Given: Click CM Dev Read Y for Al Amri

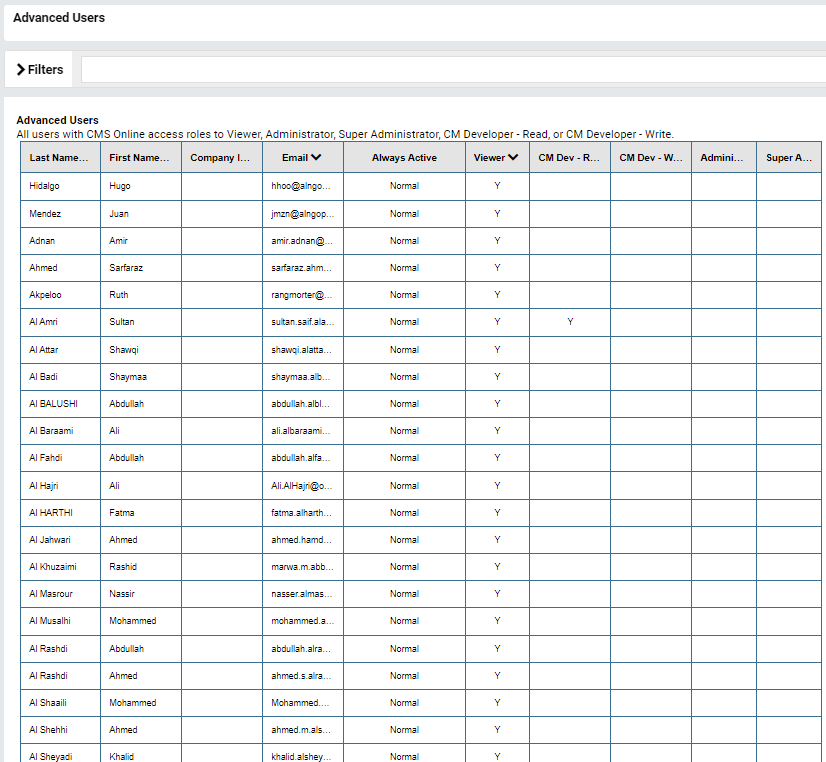Looking at the screenshot, I should [570, 322].
